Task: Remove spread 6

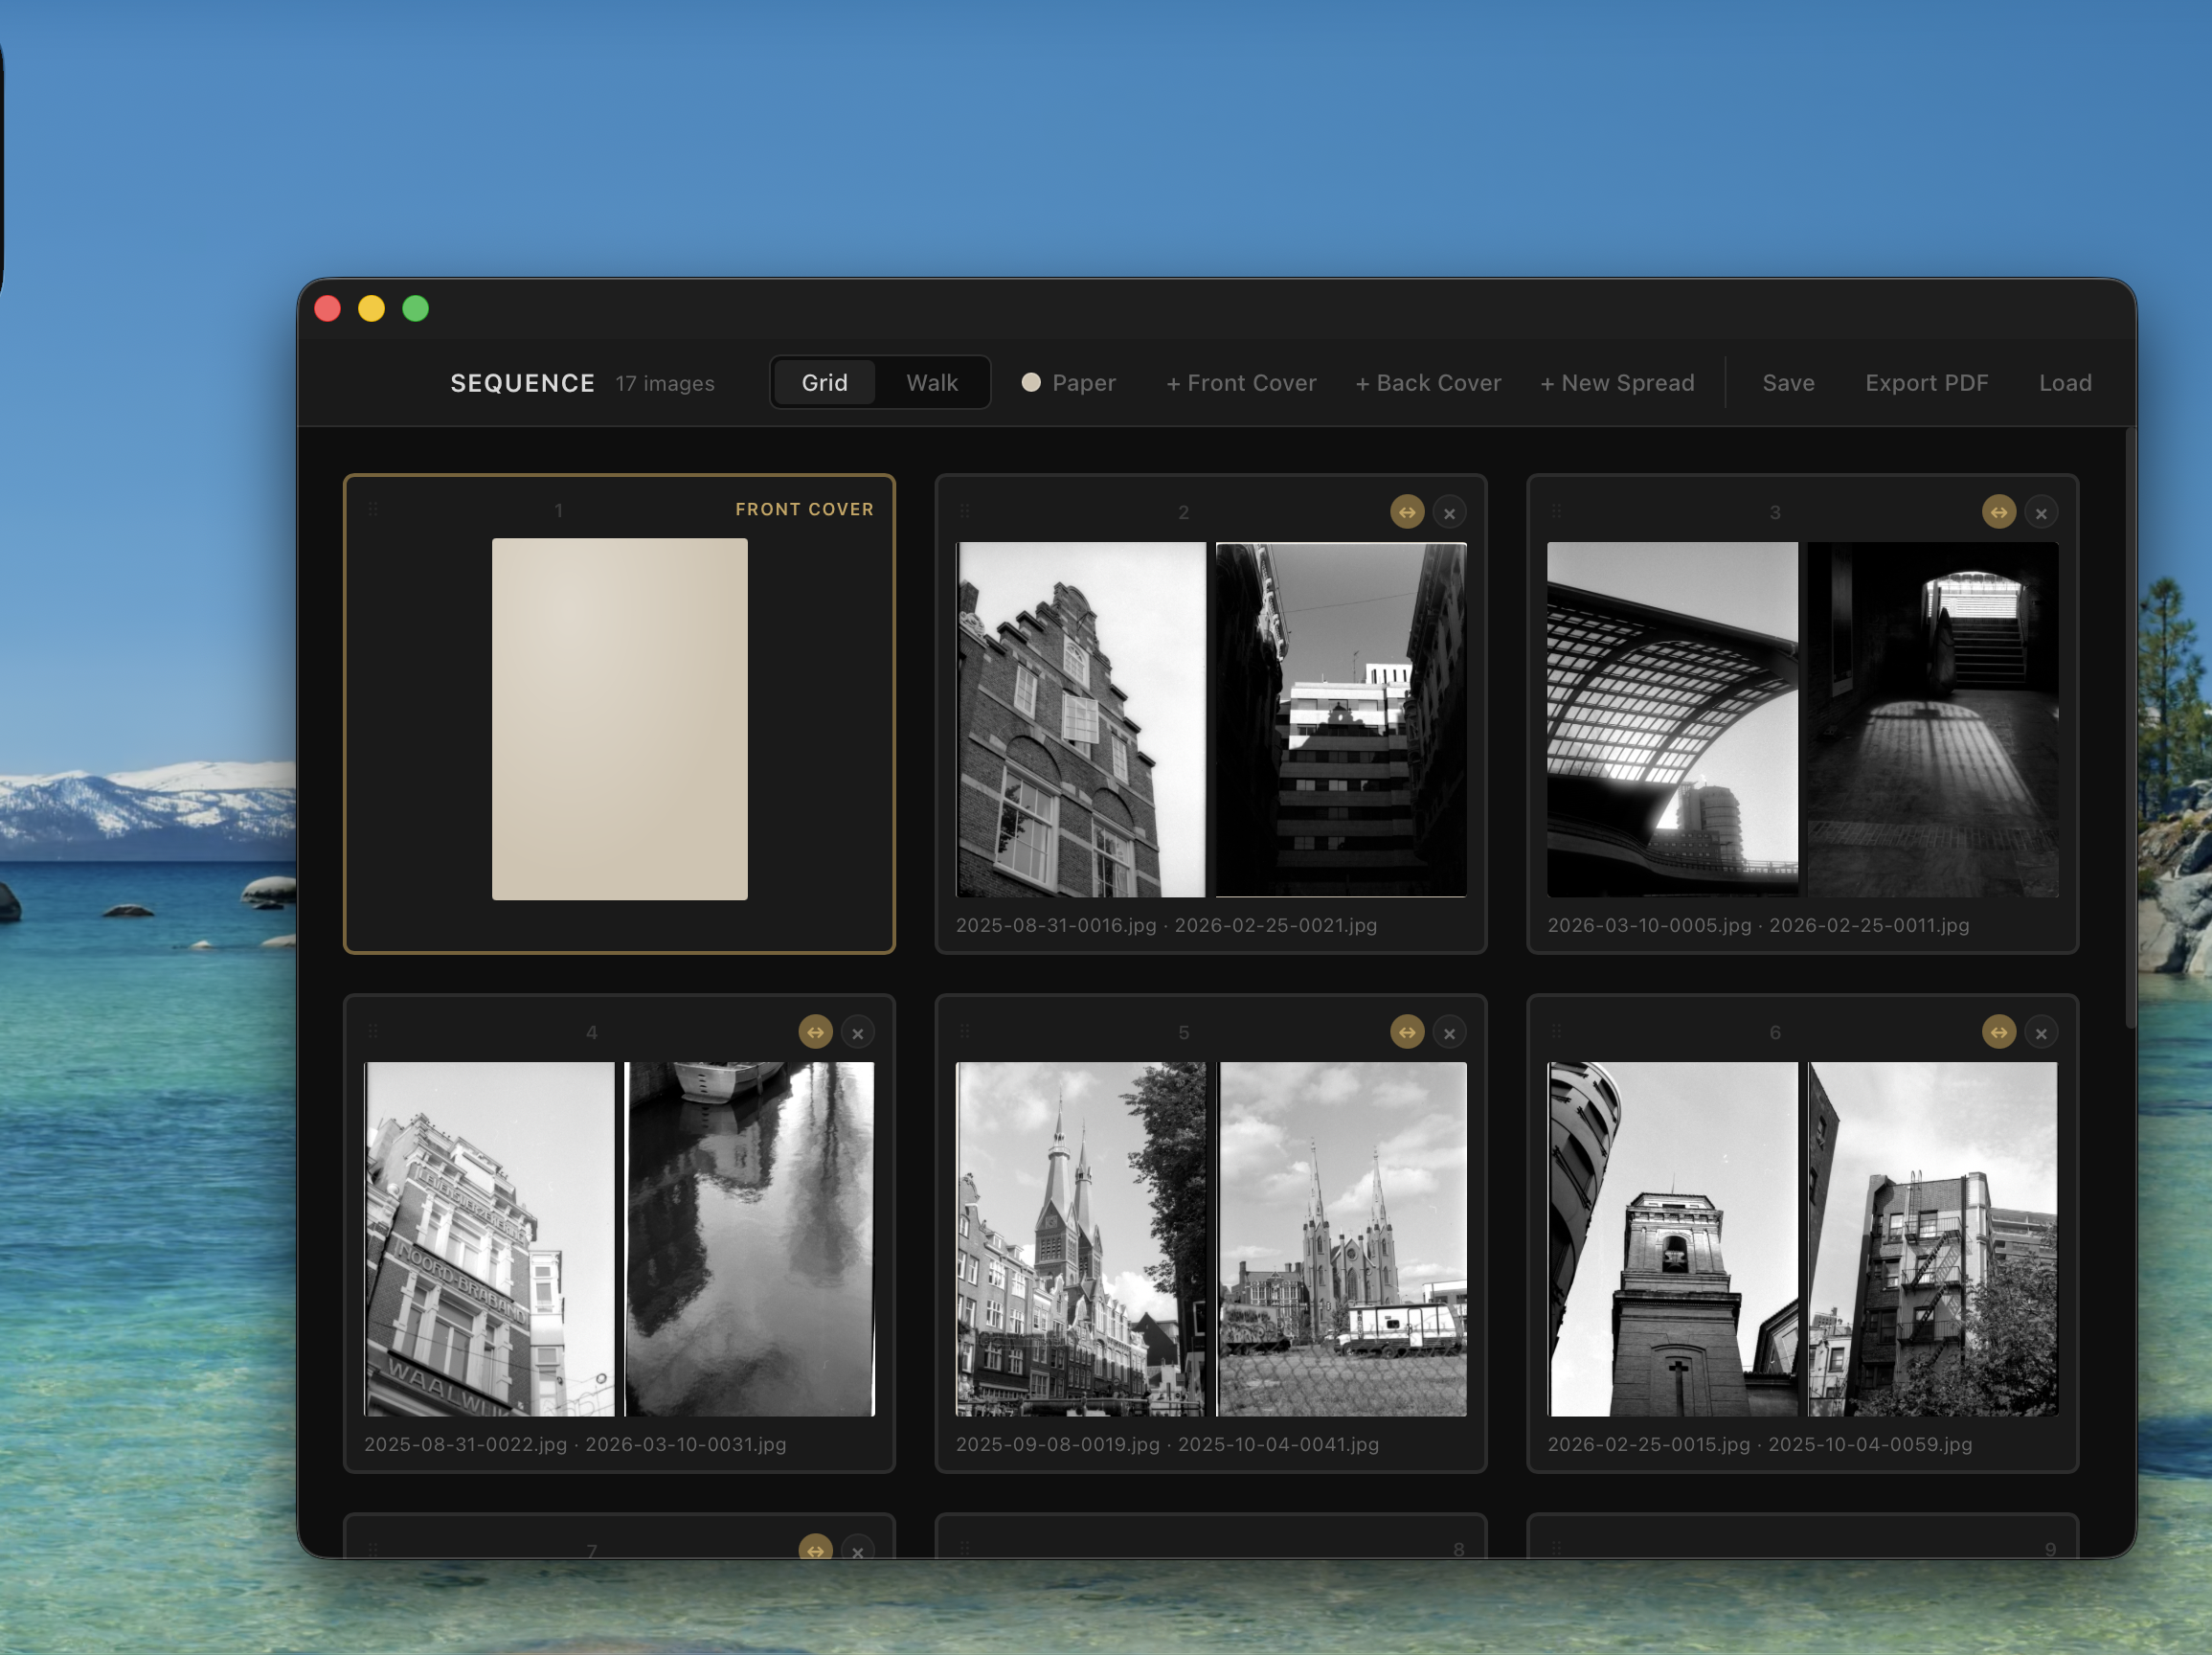Action: 2041,1032
